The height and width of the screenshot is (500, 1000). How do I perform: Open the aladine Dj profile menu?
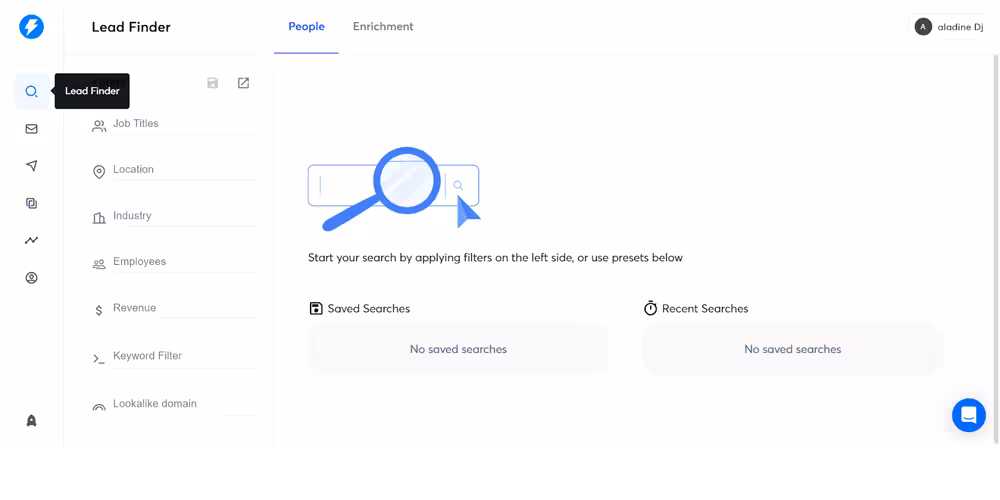[947, 27]
